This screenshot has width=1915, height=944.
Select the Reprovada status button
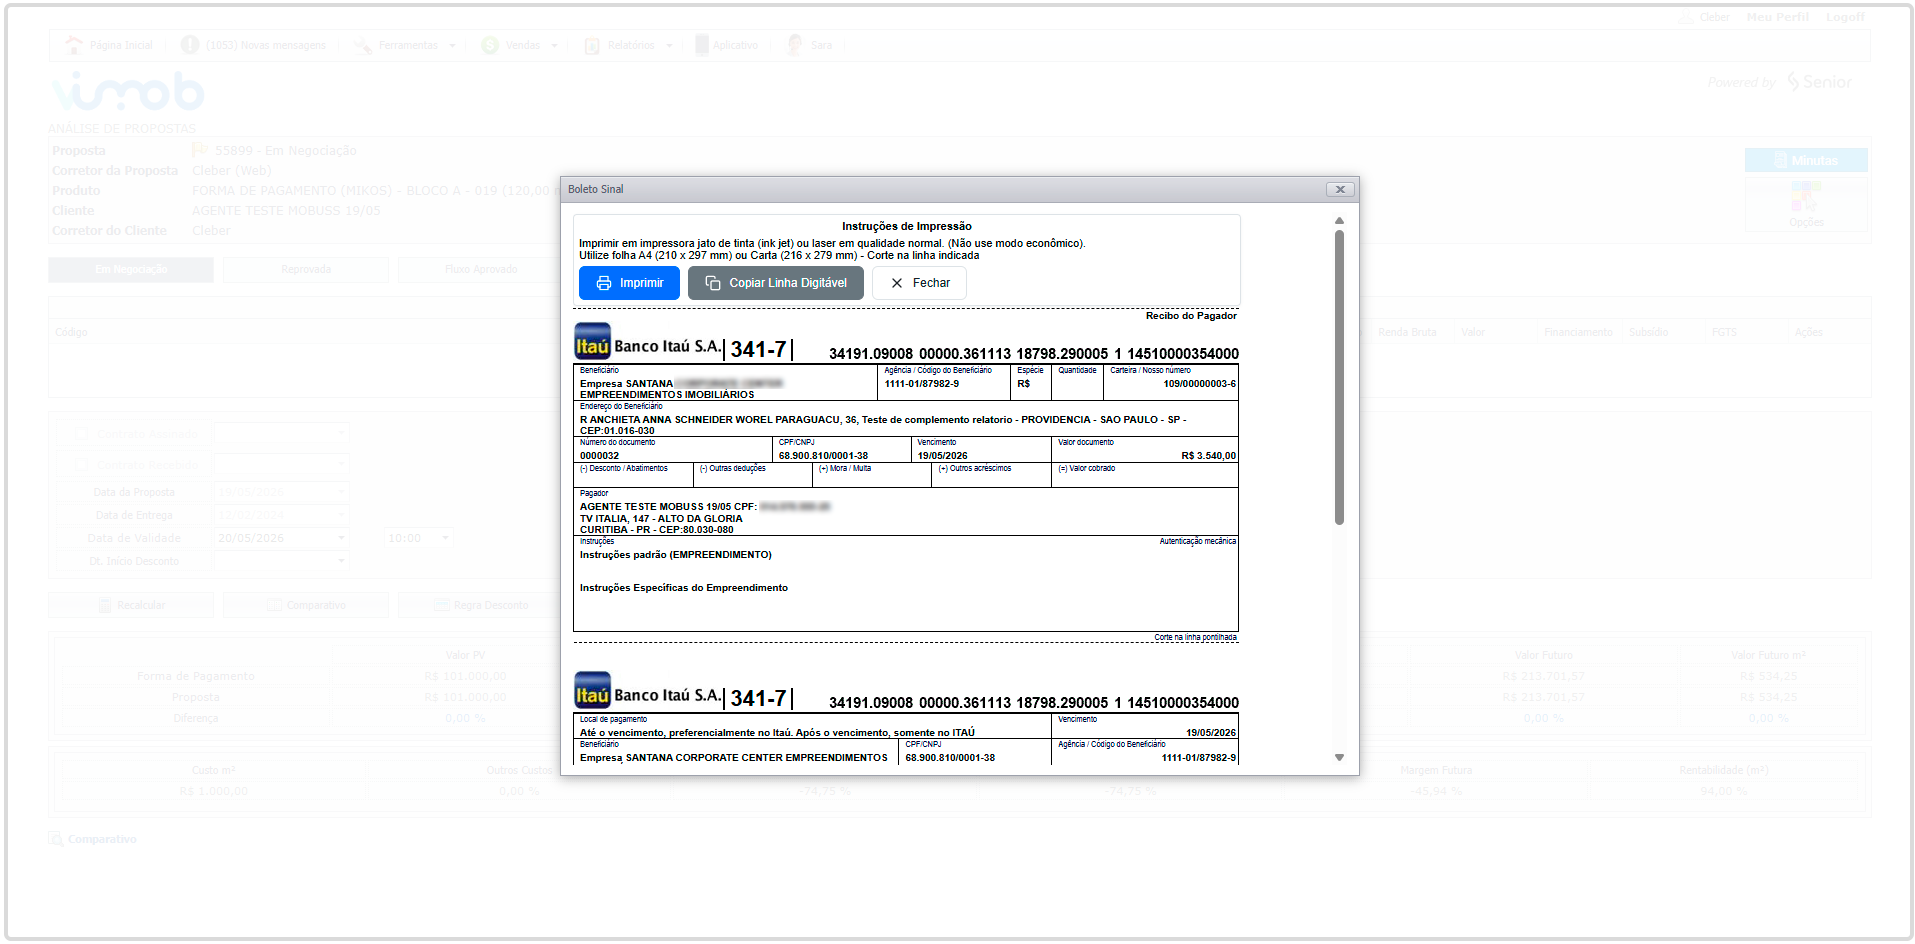click(306, 270)
